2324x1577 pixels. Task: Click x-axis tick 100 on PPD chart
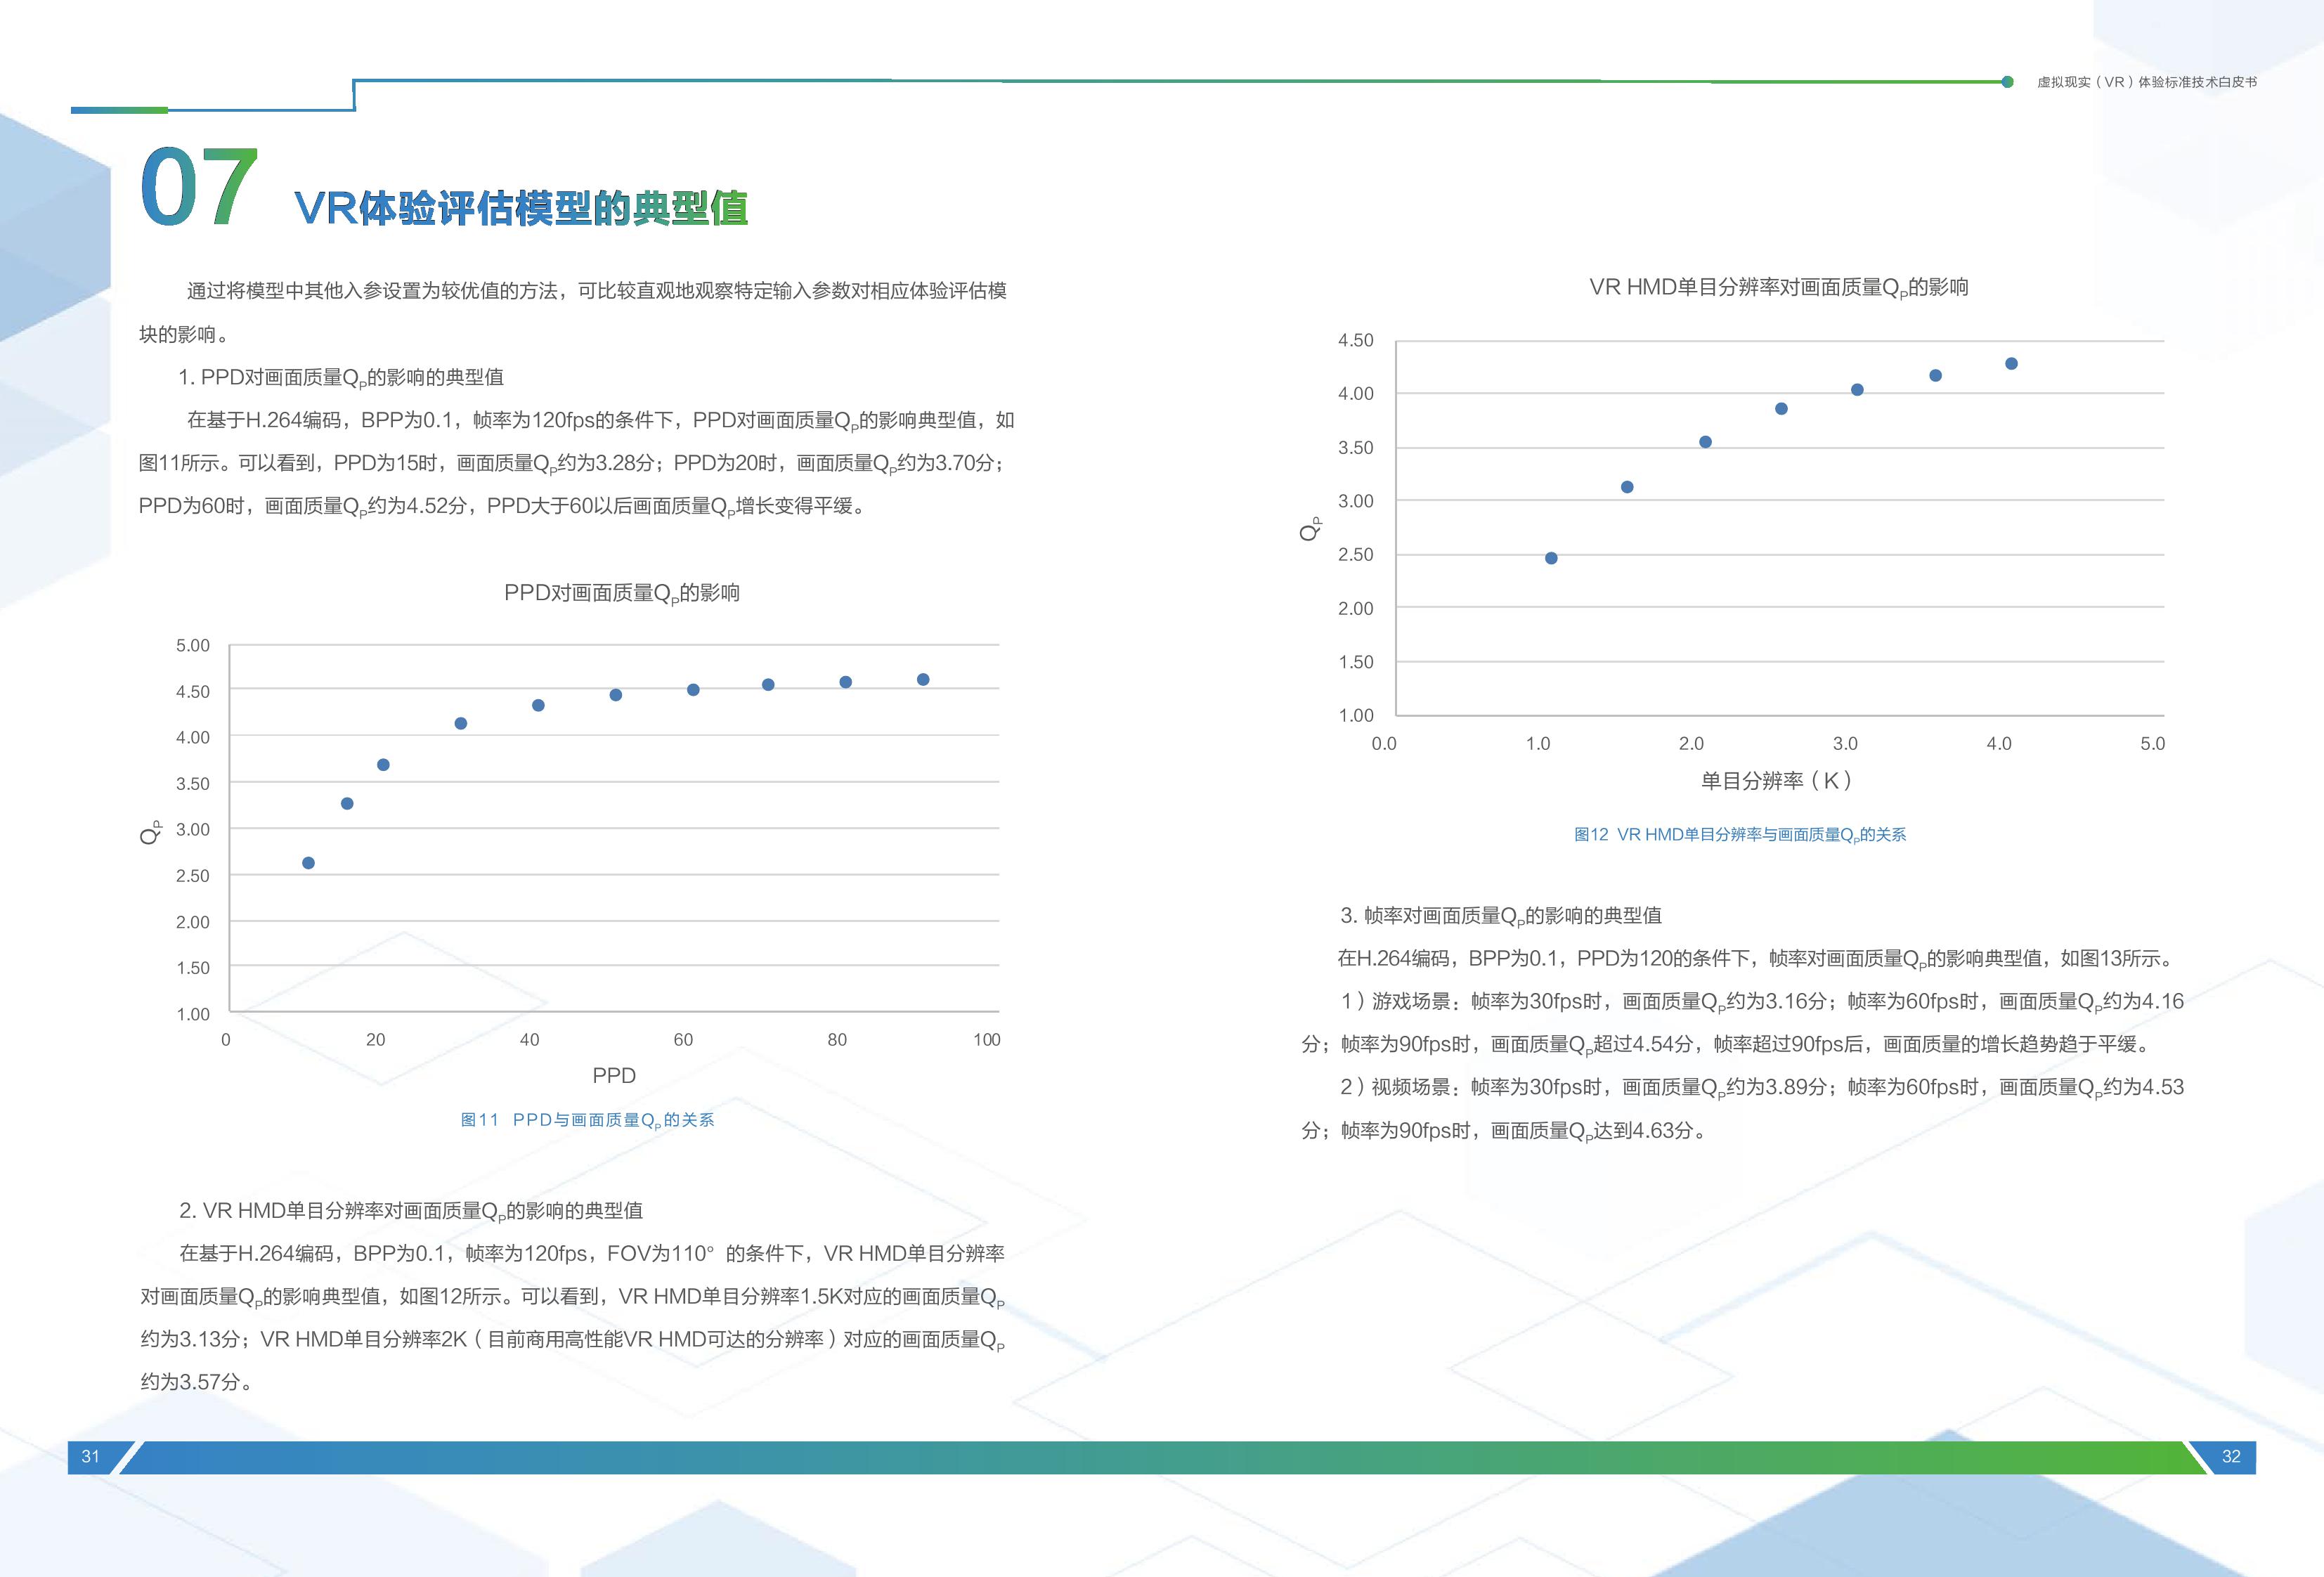pos(987,1040)
